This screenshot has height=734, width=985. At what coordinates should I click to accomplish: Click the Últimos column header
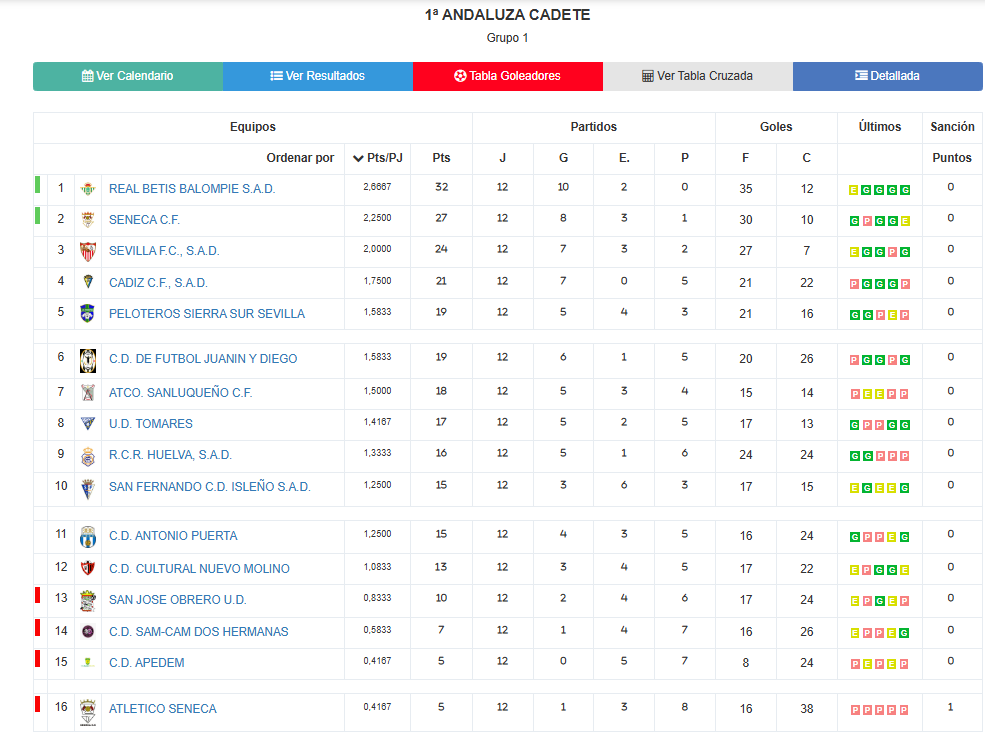coord(879,127)
